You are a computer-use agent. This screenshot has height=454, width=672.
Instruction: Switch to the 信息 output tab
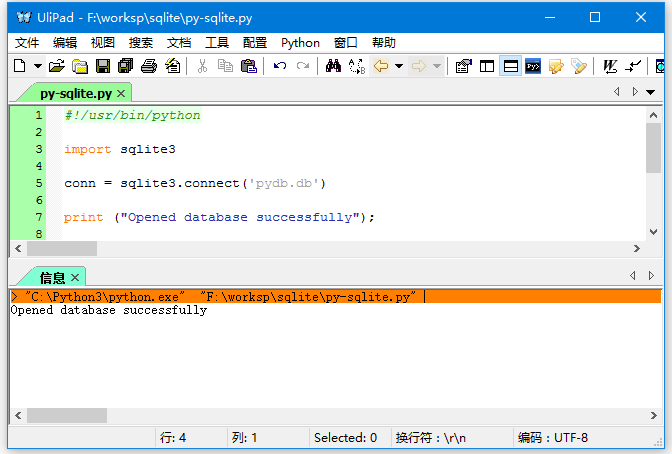pyautogui.click(x=52, y=277)
